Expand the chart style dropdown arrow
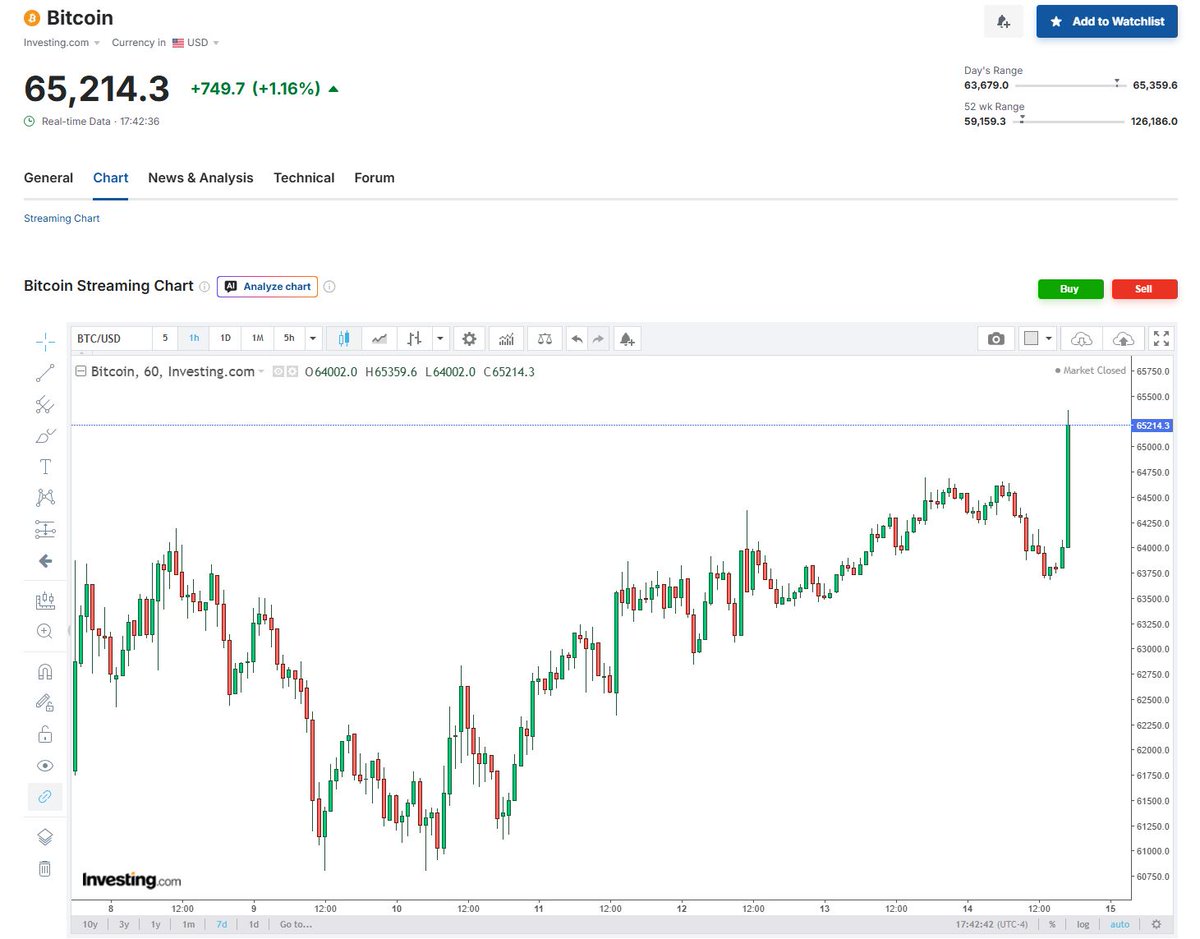 tap(440, 338)
